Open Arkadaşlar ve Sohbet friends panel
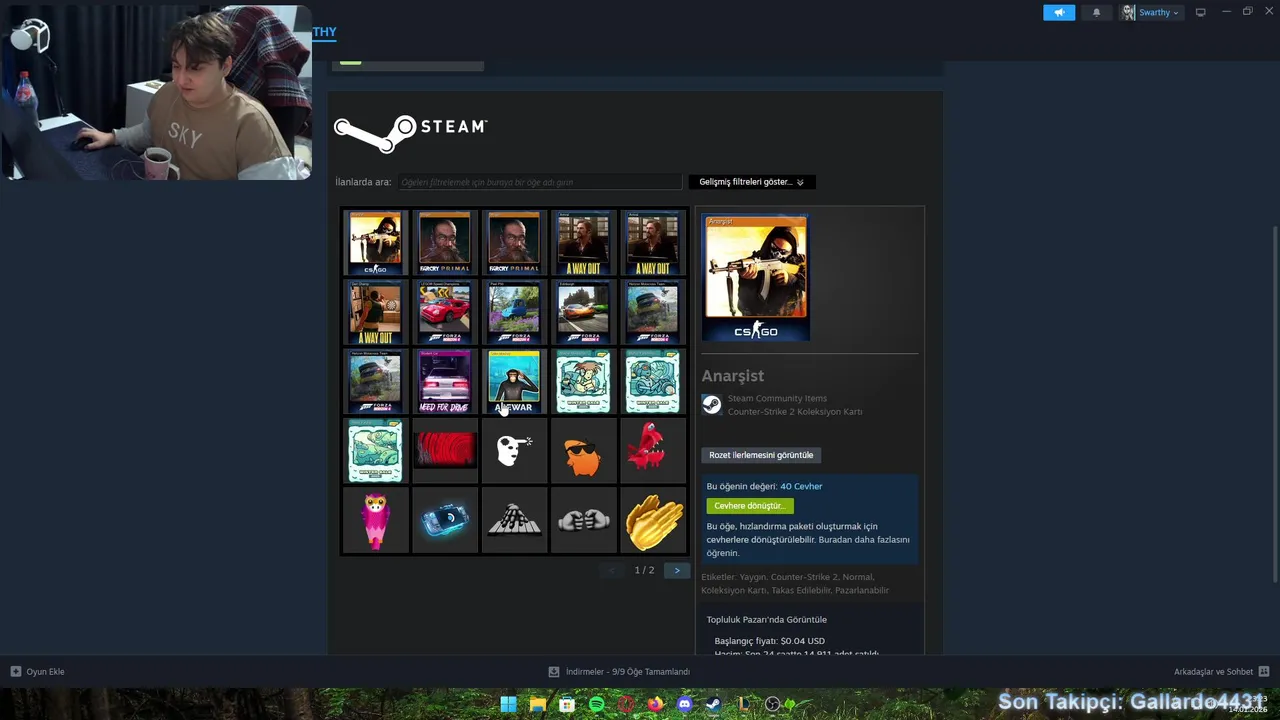The image size is (1280, 720). tap(1221, 672)
